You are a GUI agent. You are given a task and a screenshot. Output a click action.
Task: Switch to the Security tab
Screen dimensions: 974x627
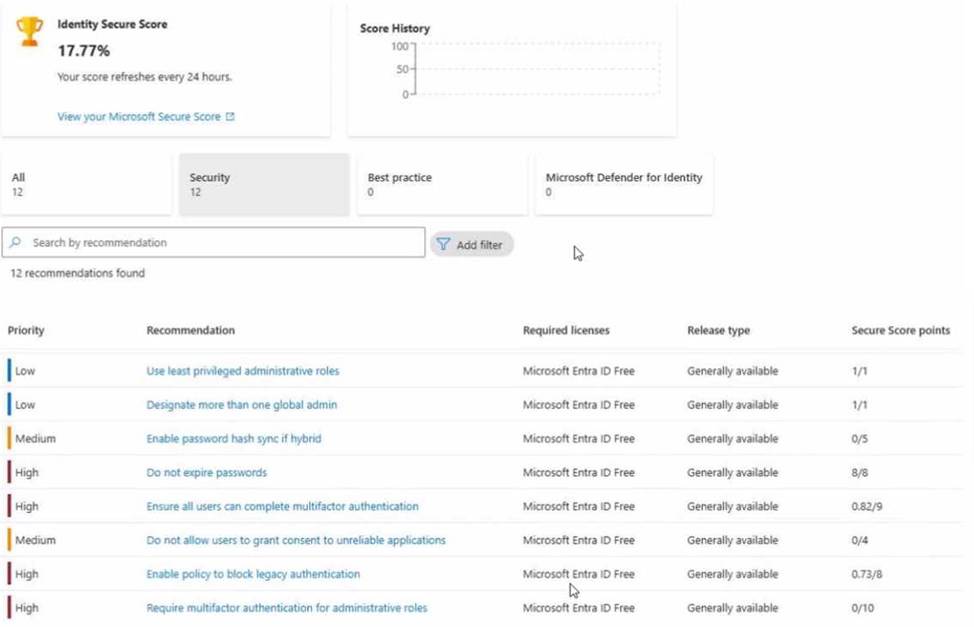point(264,184)
